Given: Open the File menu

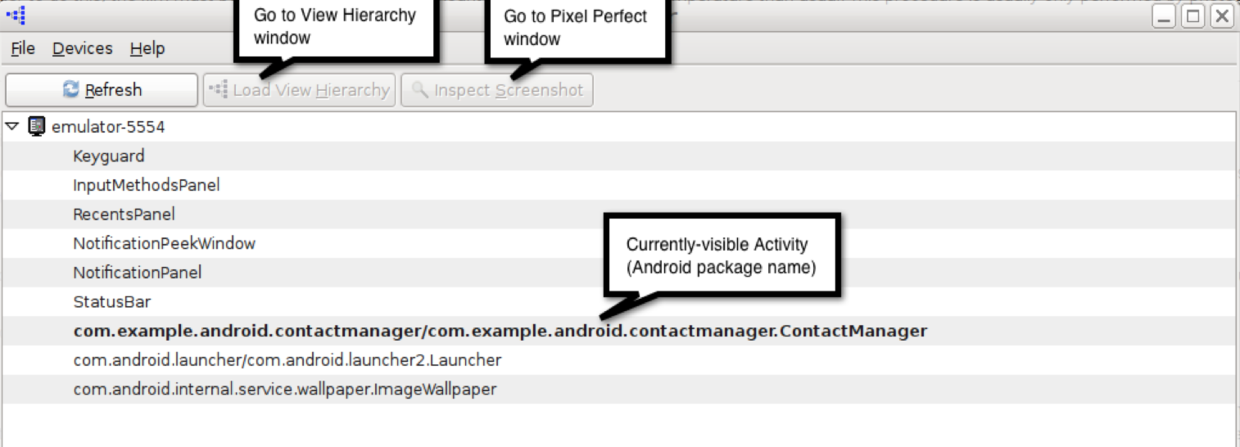Looking at the screenshot, I should tap(23, 48).
